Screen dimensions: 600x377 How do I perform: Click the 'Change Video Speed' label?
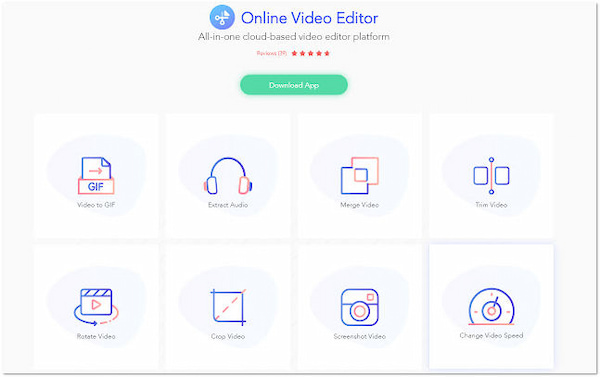coord(491,336)
